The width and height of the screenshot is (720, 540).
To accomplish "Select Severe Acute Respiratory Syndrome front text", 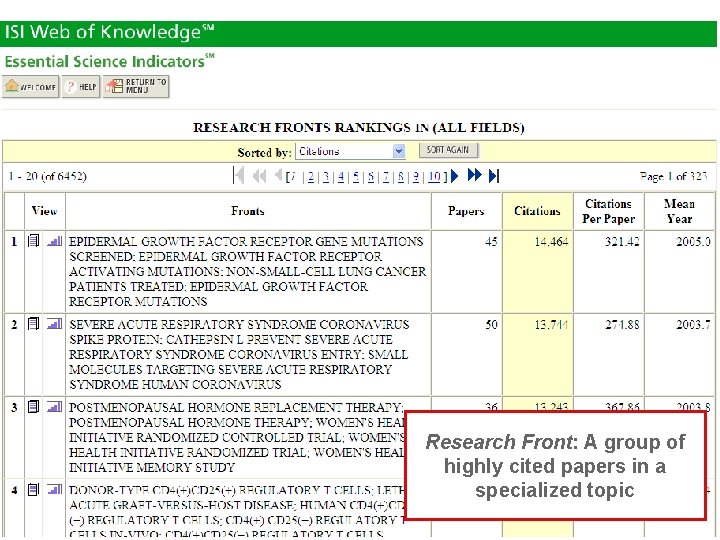I will (239, 354).
